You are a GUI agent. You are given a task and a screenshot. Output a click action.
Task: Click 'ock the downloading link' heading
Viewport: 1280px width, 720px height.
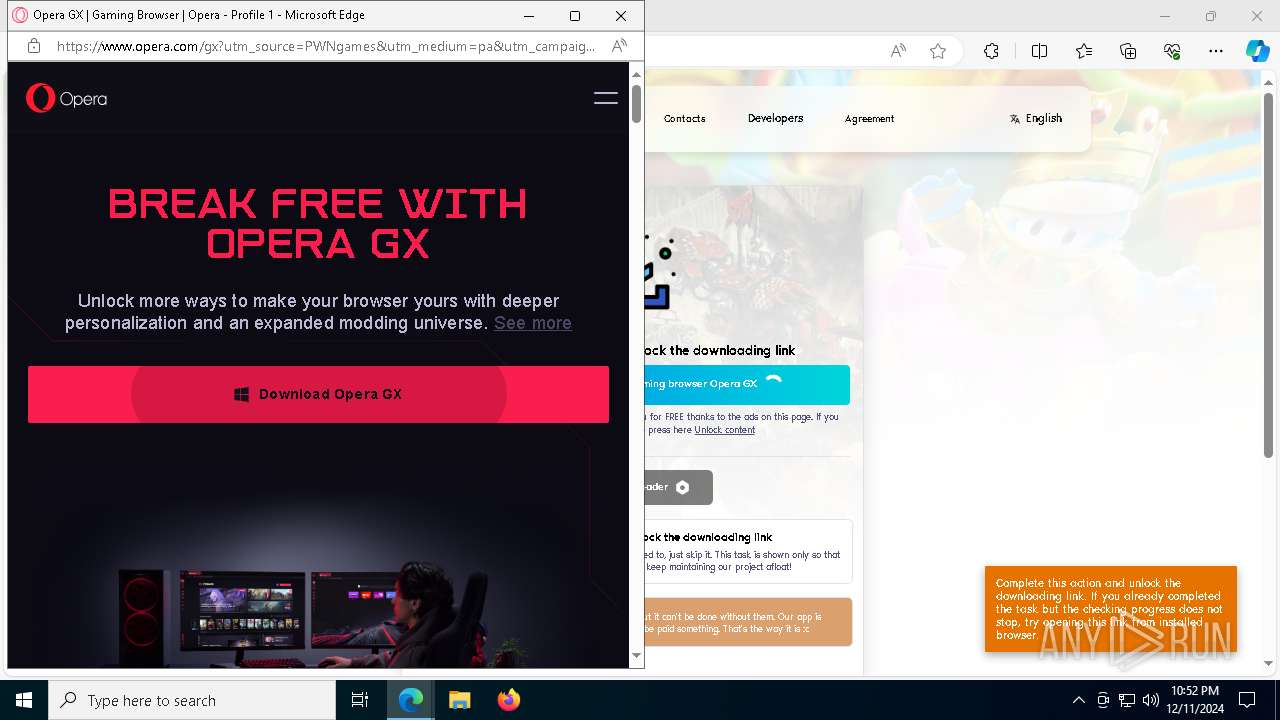tap(720, 350)
